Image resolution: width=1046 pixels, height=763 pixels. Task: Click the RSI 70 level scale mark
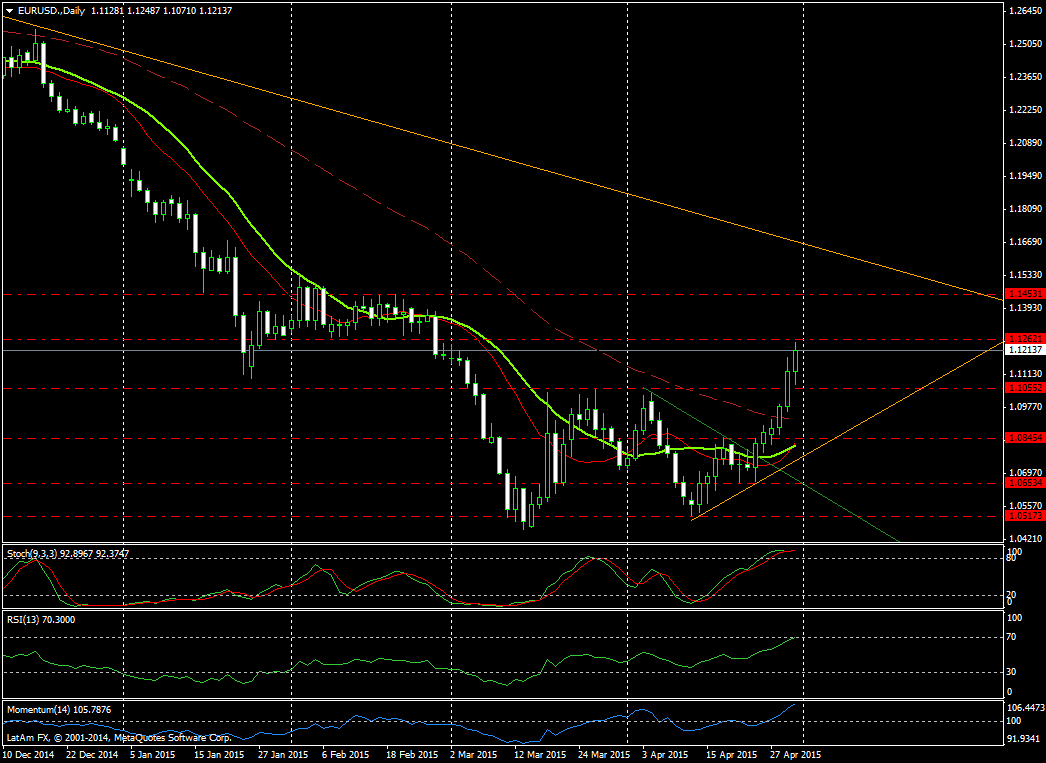pyautogui.click(x=1012, y=636)
